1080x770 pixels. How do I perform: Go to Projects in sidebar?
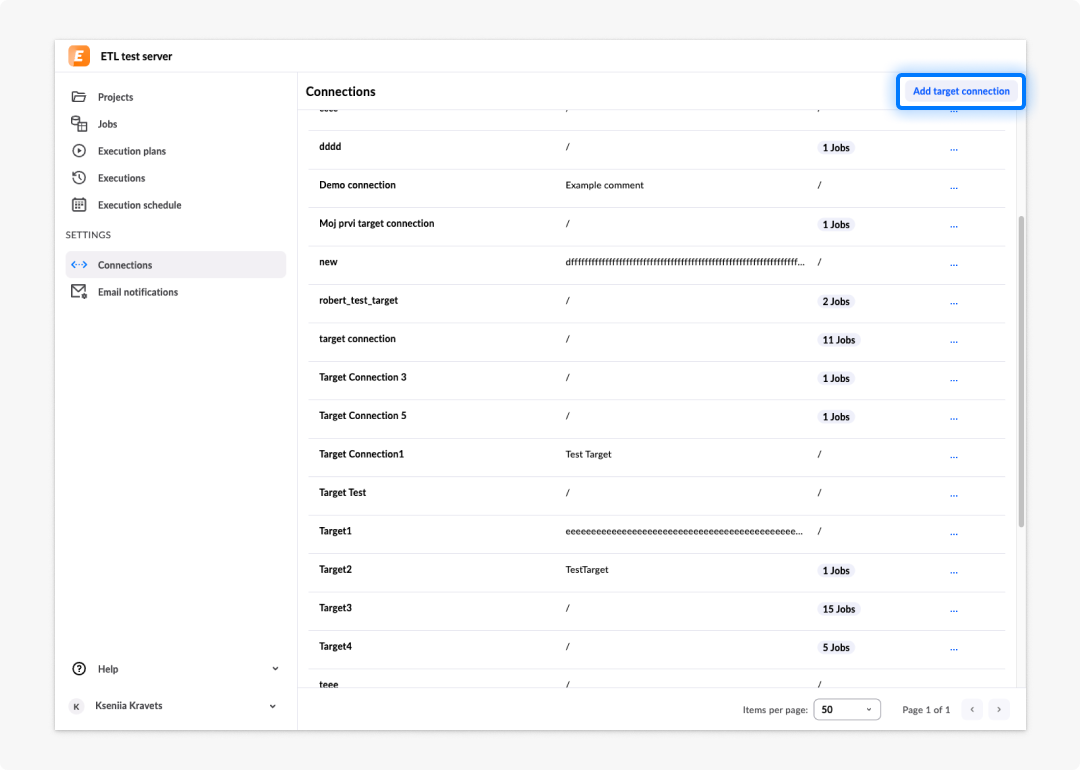115,97
